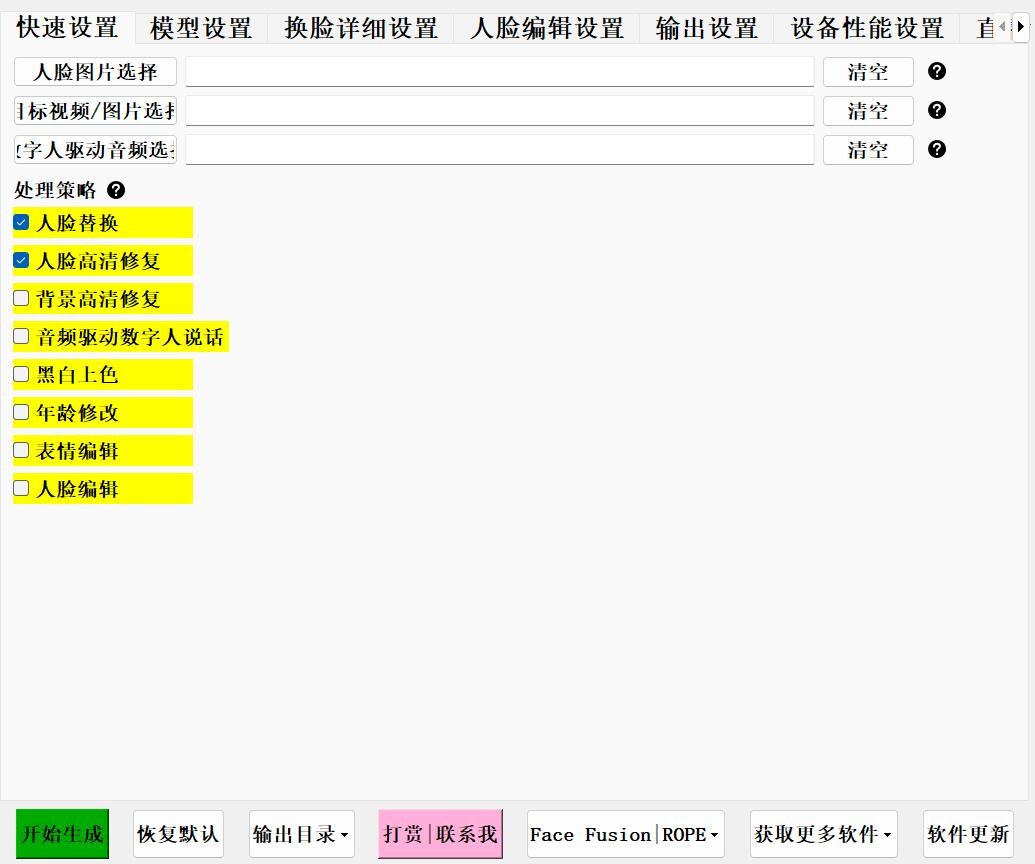Expand 获取更多软件 dropdown menu
1035x864 pixels.
pyautogui.click(x=823, y=834)
